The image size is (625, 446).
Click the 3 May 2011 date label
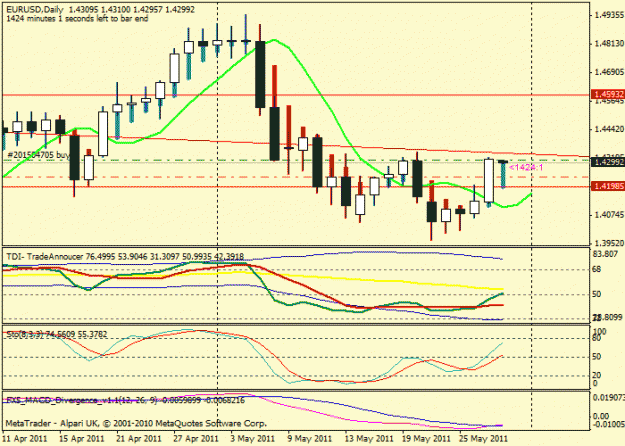[253, 439]
